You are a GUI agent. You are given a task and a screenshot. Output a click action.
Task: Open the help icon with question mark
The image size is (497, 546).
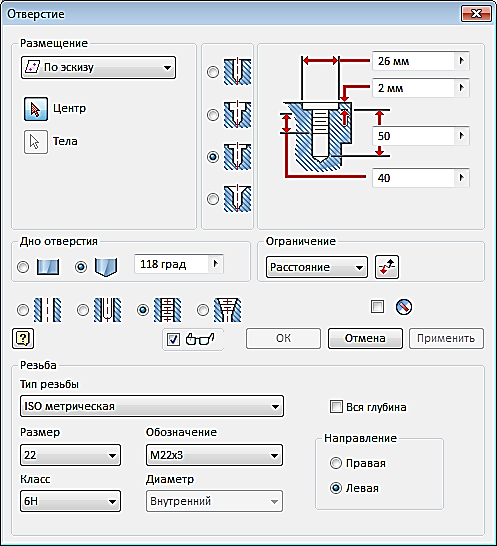click(x=23, y=338)
